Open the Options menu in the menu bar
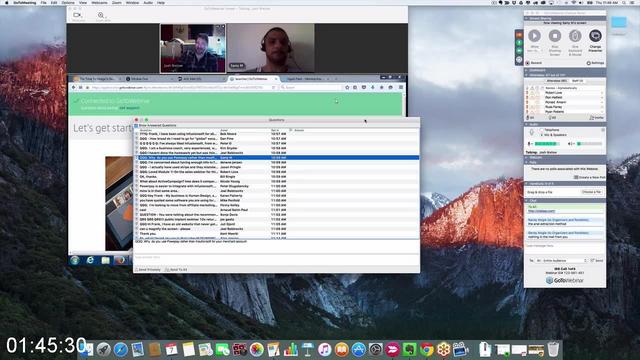Screen dimensions: 640x360 [68, 2]
